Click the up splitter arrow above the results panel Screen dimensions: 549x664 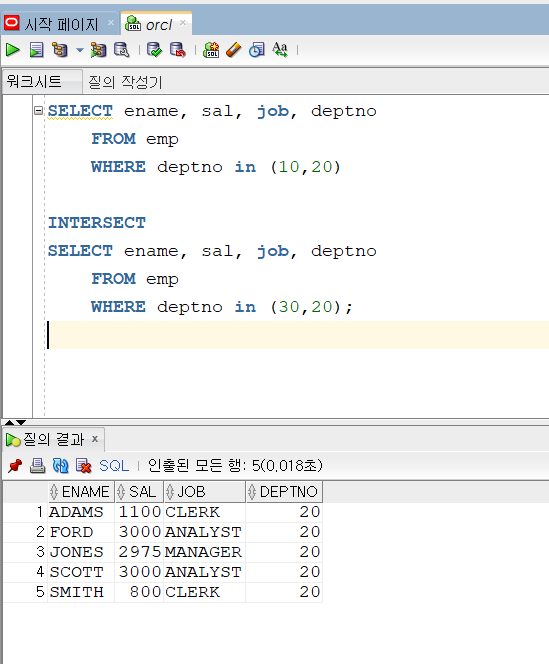tap(9, 422)
